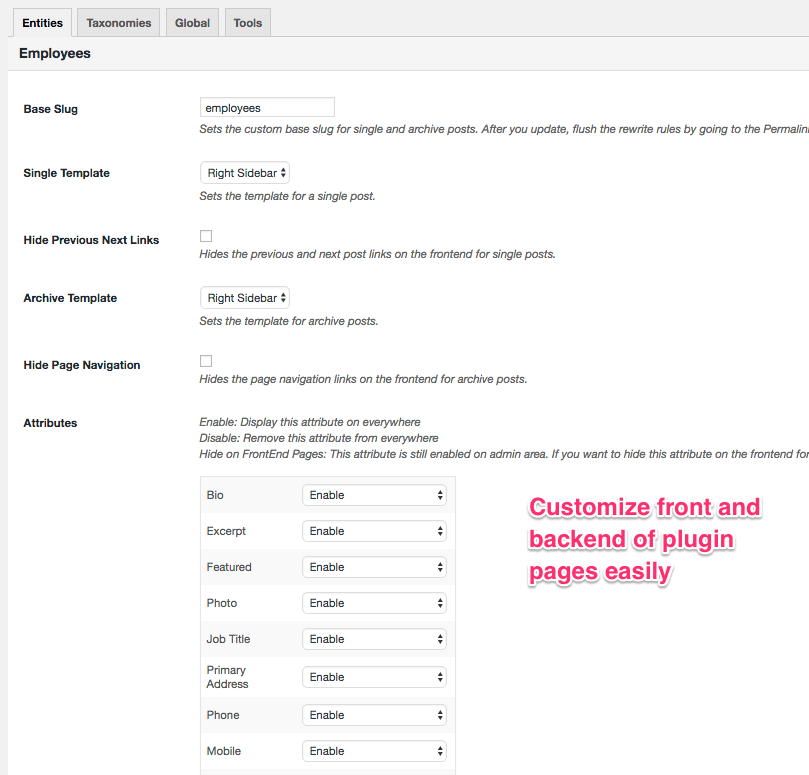Switch to the Entities tab

[42, 23]
